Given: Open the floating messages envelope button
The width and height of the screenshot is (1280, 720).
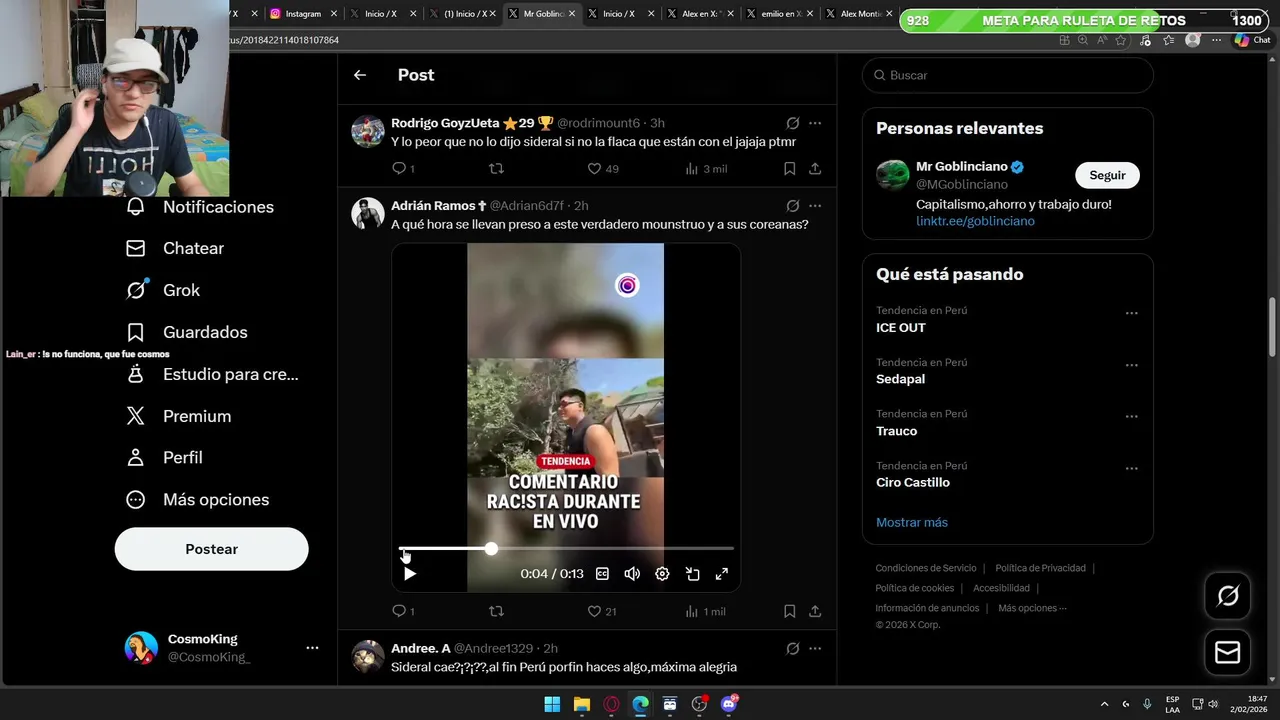Looking at the screenshot, I should click(x=1227, y=653).
